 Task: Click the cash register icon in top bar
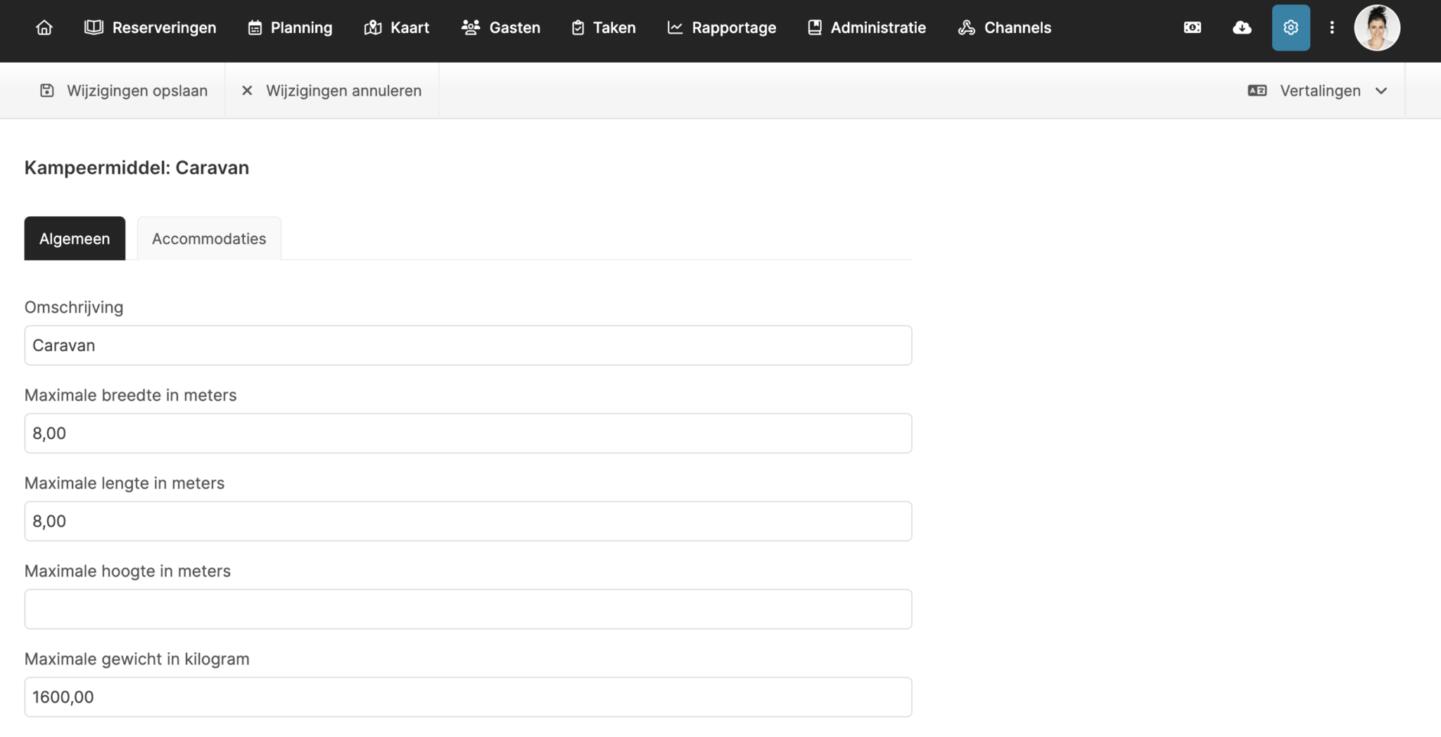point(1192,28)
